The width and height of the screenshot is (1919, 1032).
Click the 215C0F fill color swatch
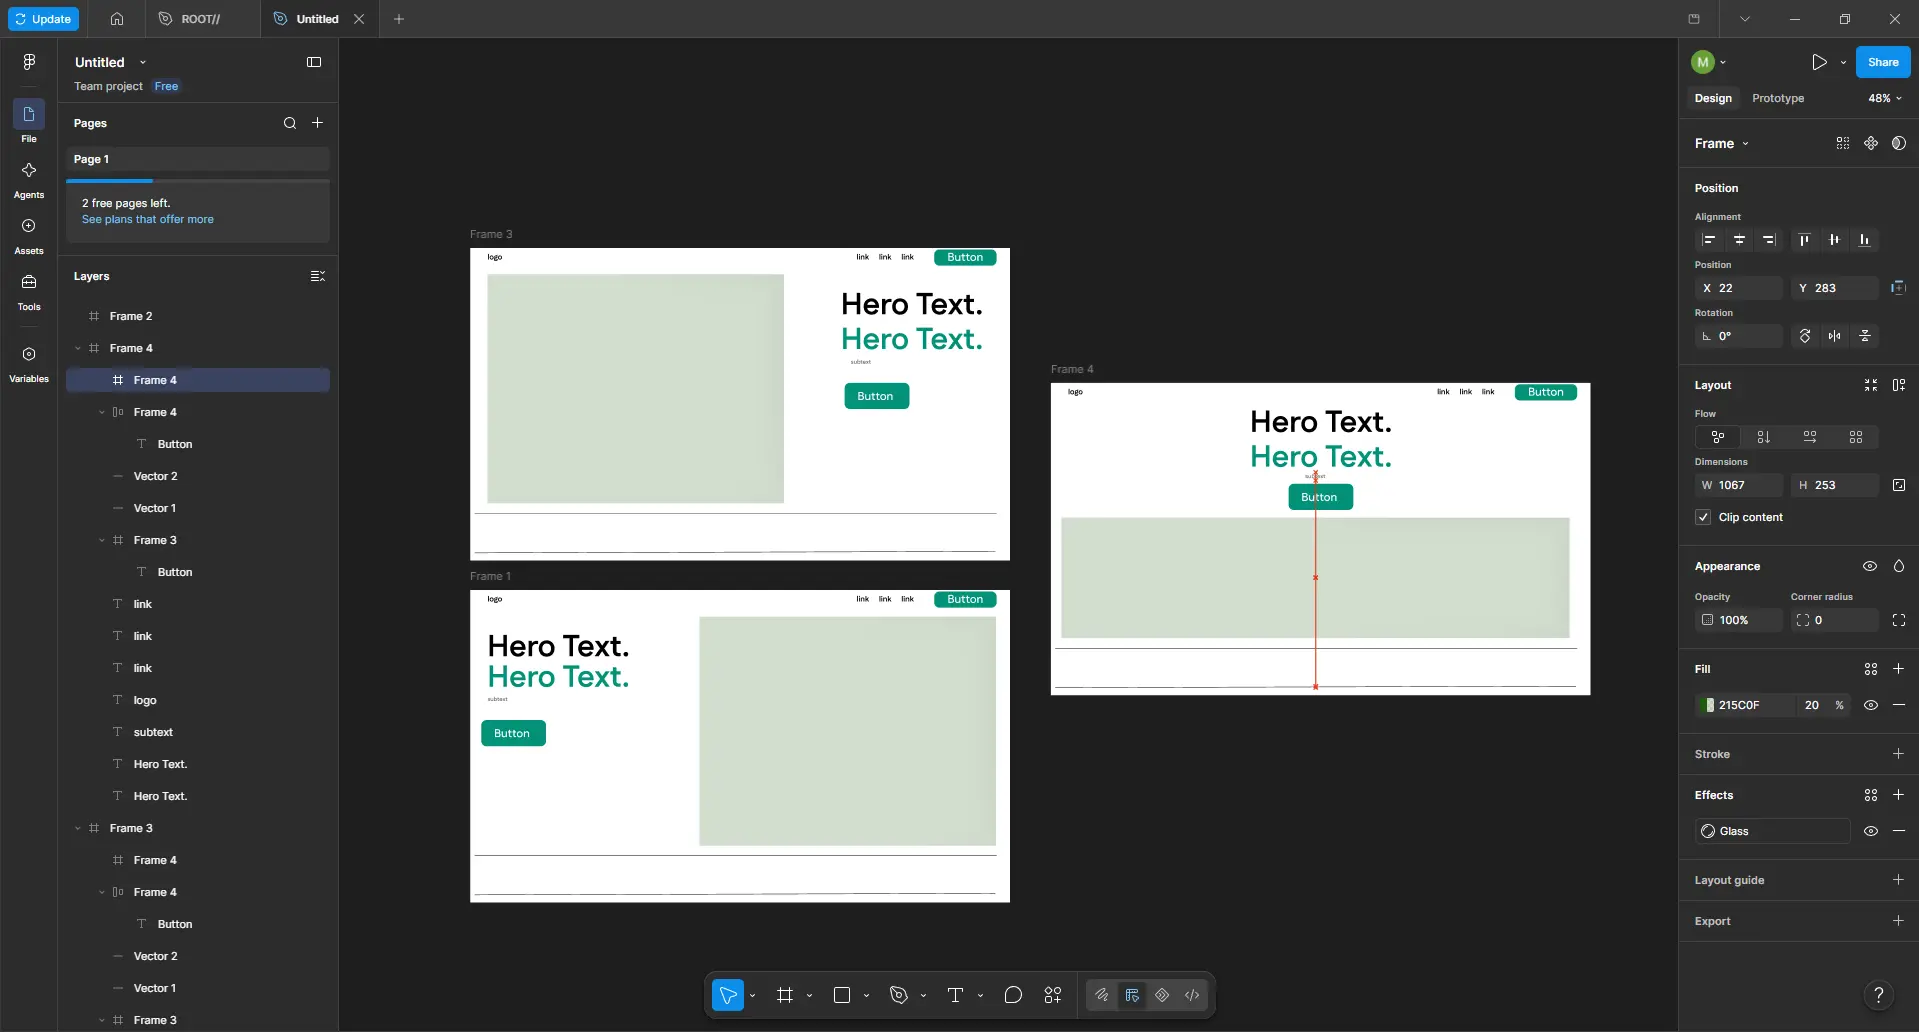tap(1709, 705)
